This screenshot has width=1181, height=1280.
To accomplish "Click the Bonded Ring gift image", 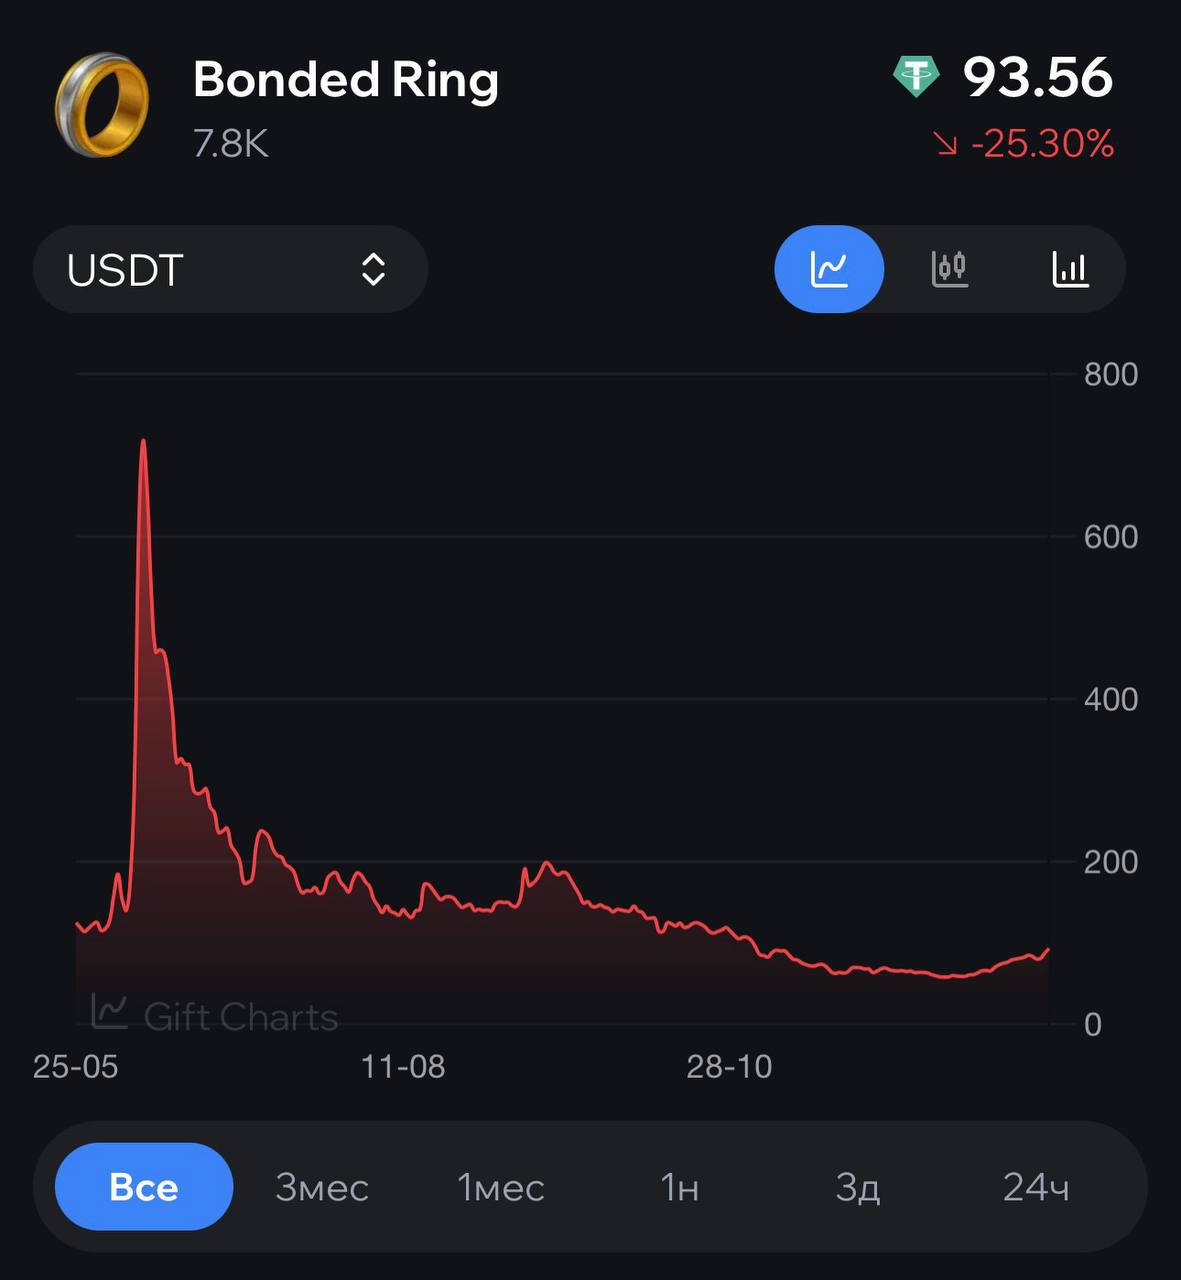I will pos(101,105).
